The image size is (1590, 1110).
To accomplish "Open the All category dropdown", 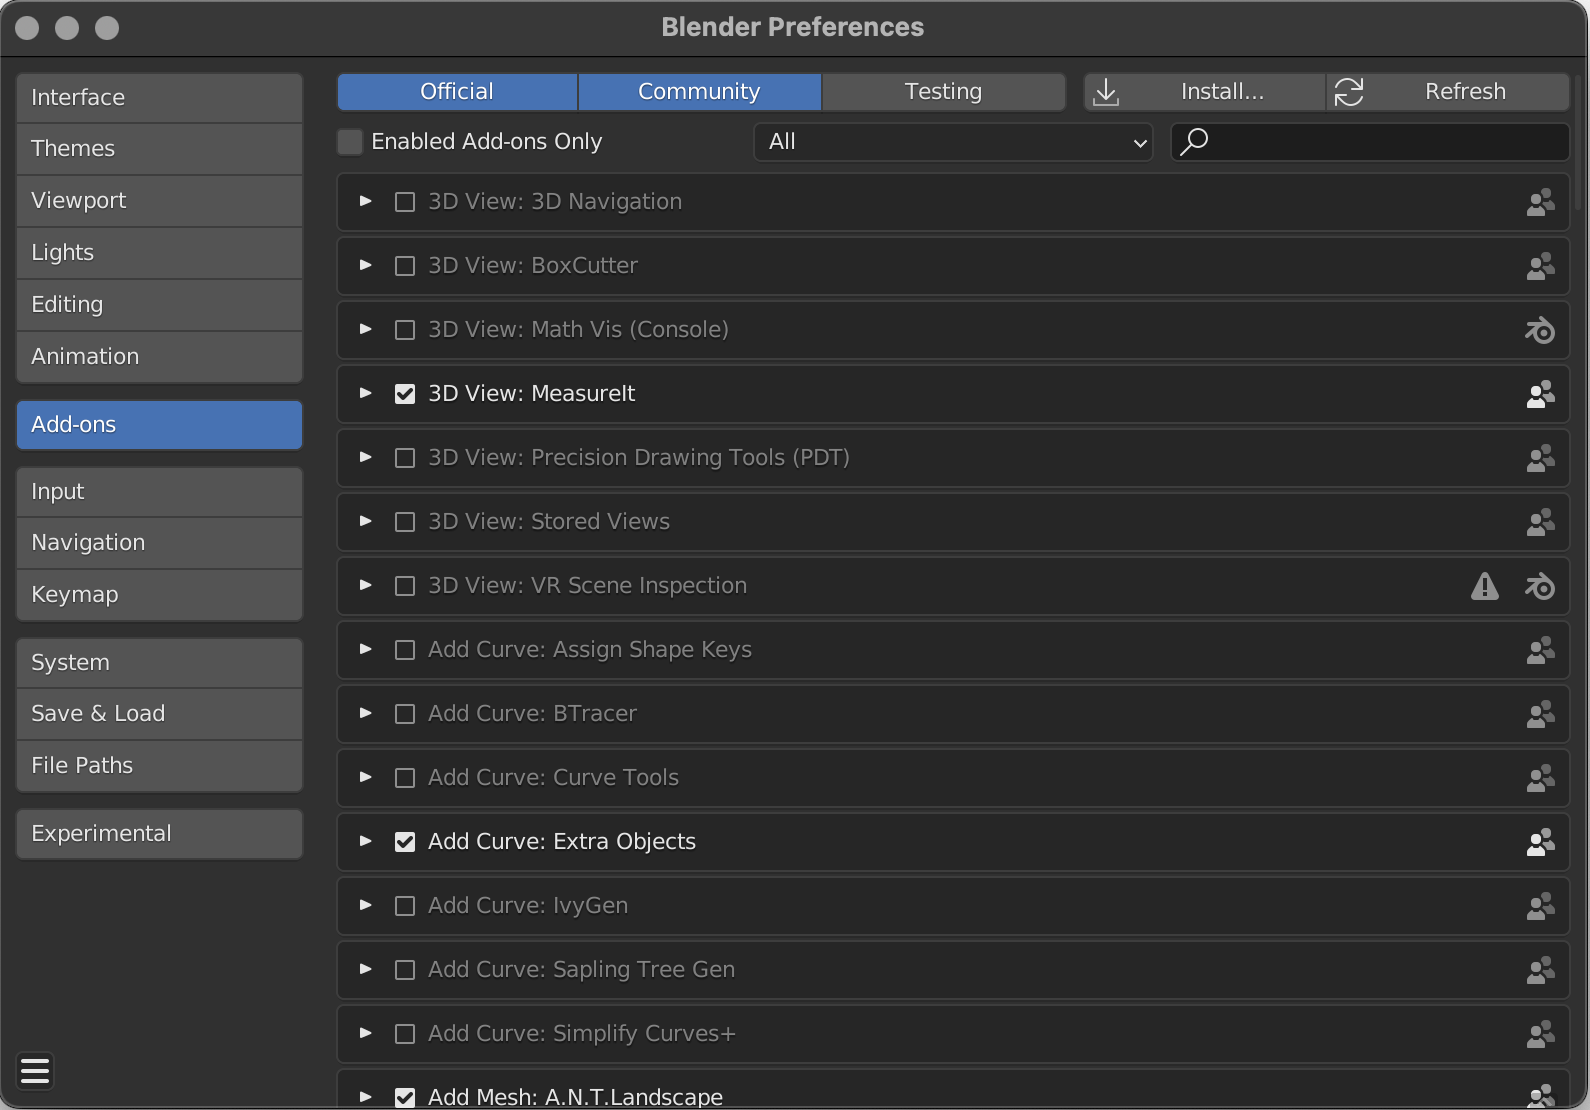I will [953, 142].
